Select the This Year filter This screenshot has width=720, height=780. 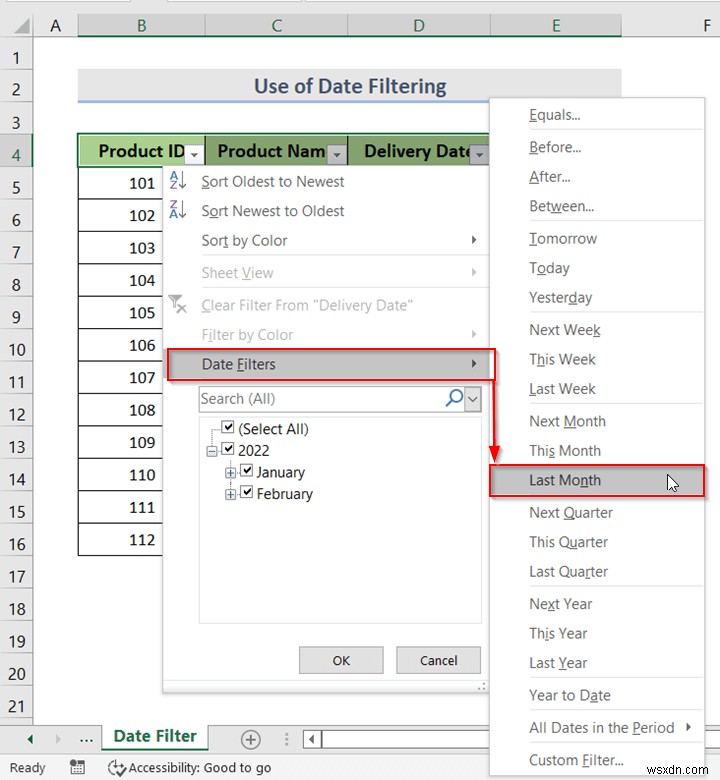[x=558, y=633]
